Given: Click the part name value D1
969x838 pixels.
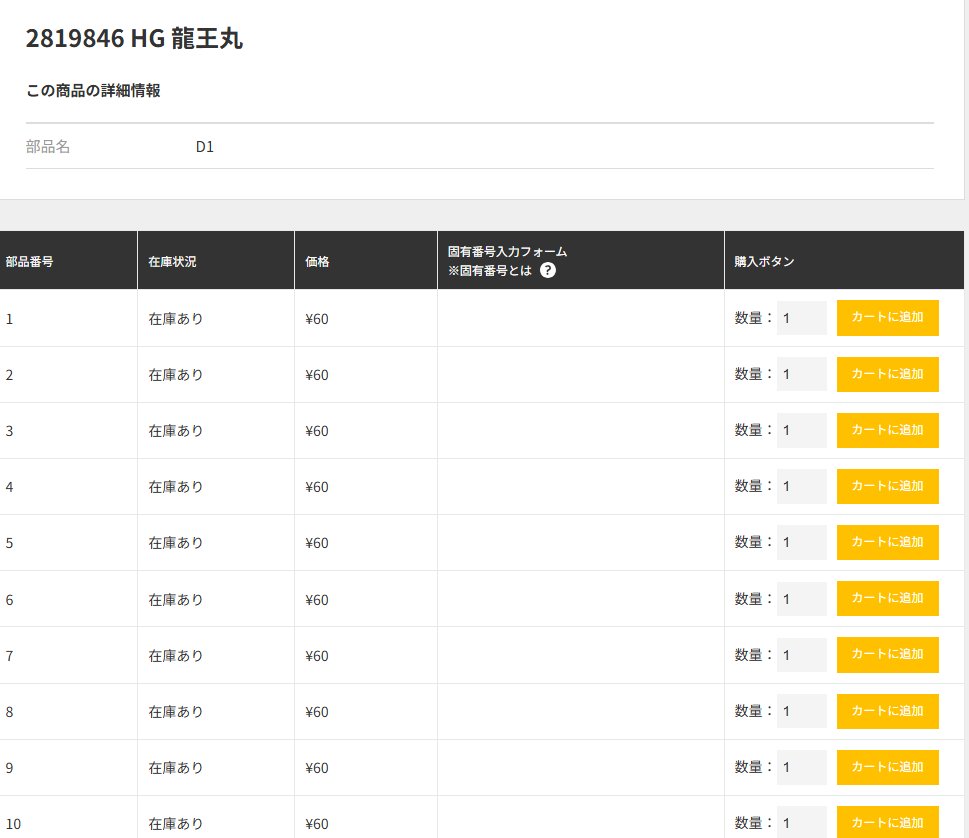Looking at the screenshot, I should pyautogui.click(x=205, y=147).
